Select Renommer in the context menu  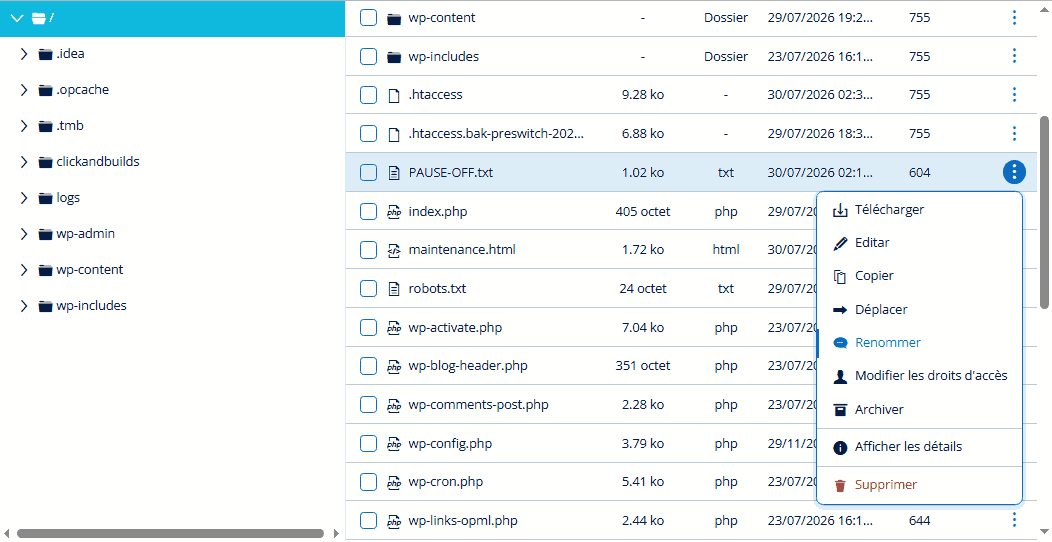coord(919,343)
